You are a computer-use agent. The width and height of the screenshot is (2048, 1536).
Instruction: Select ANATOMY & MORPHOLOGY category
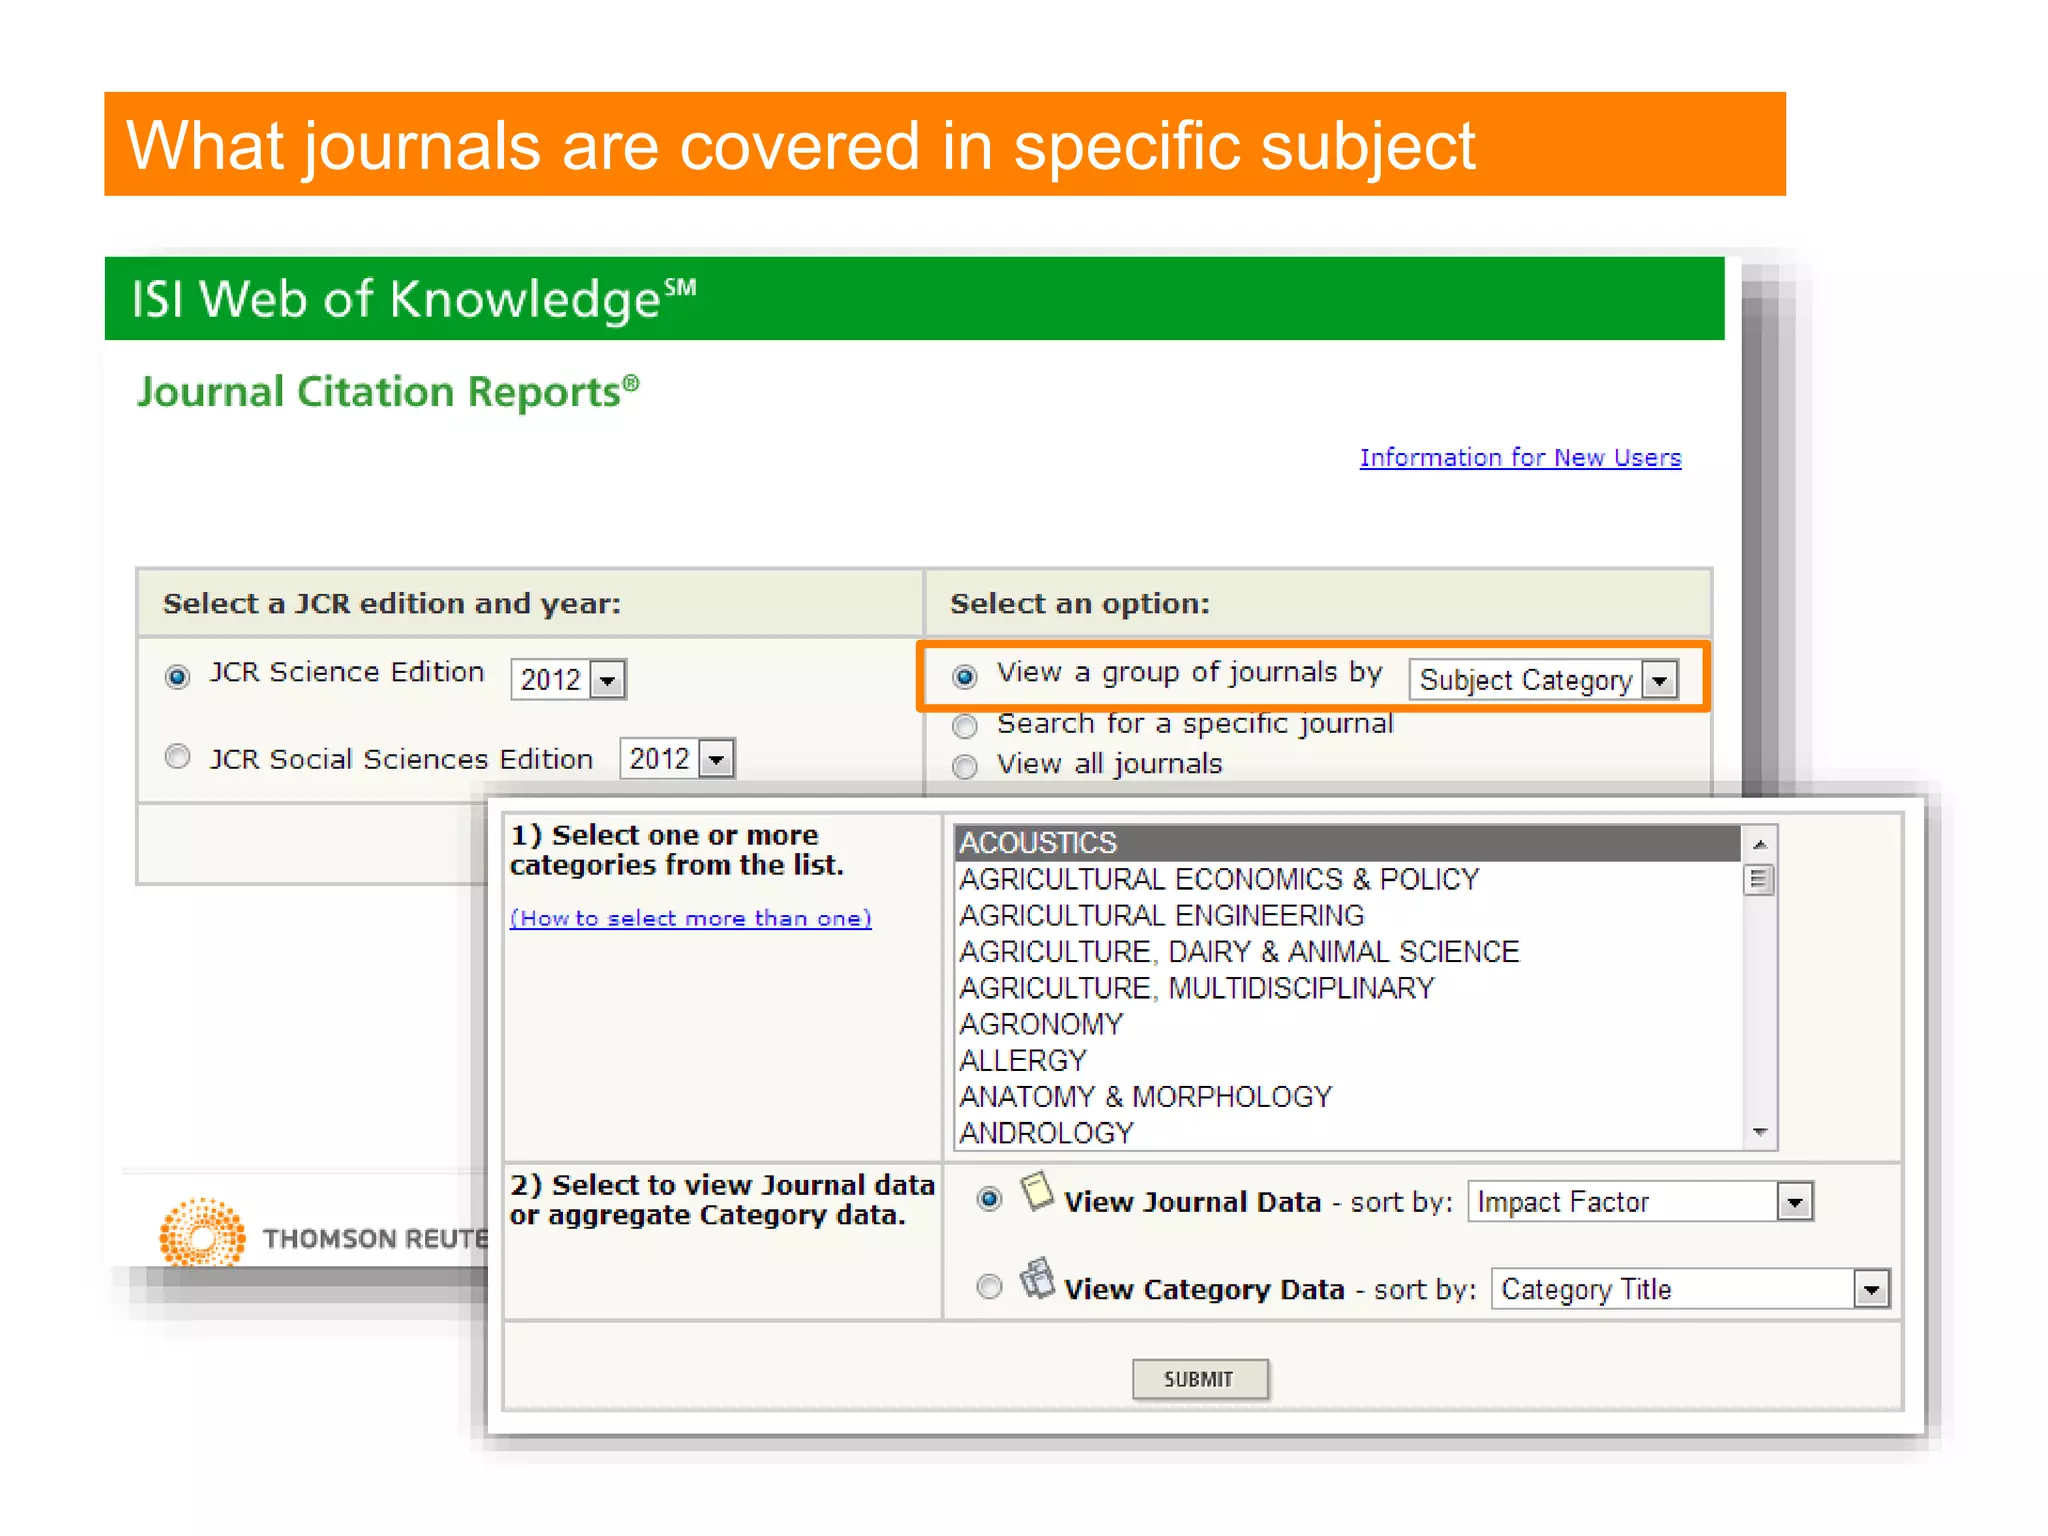[x=1346, y=1096]
